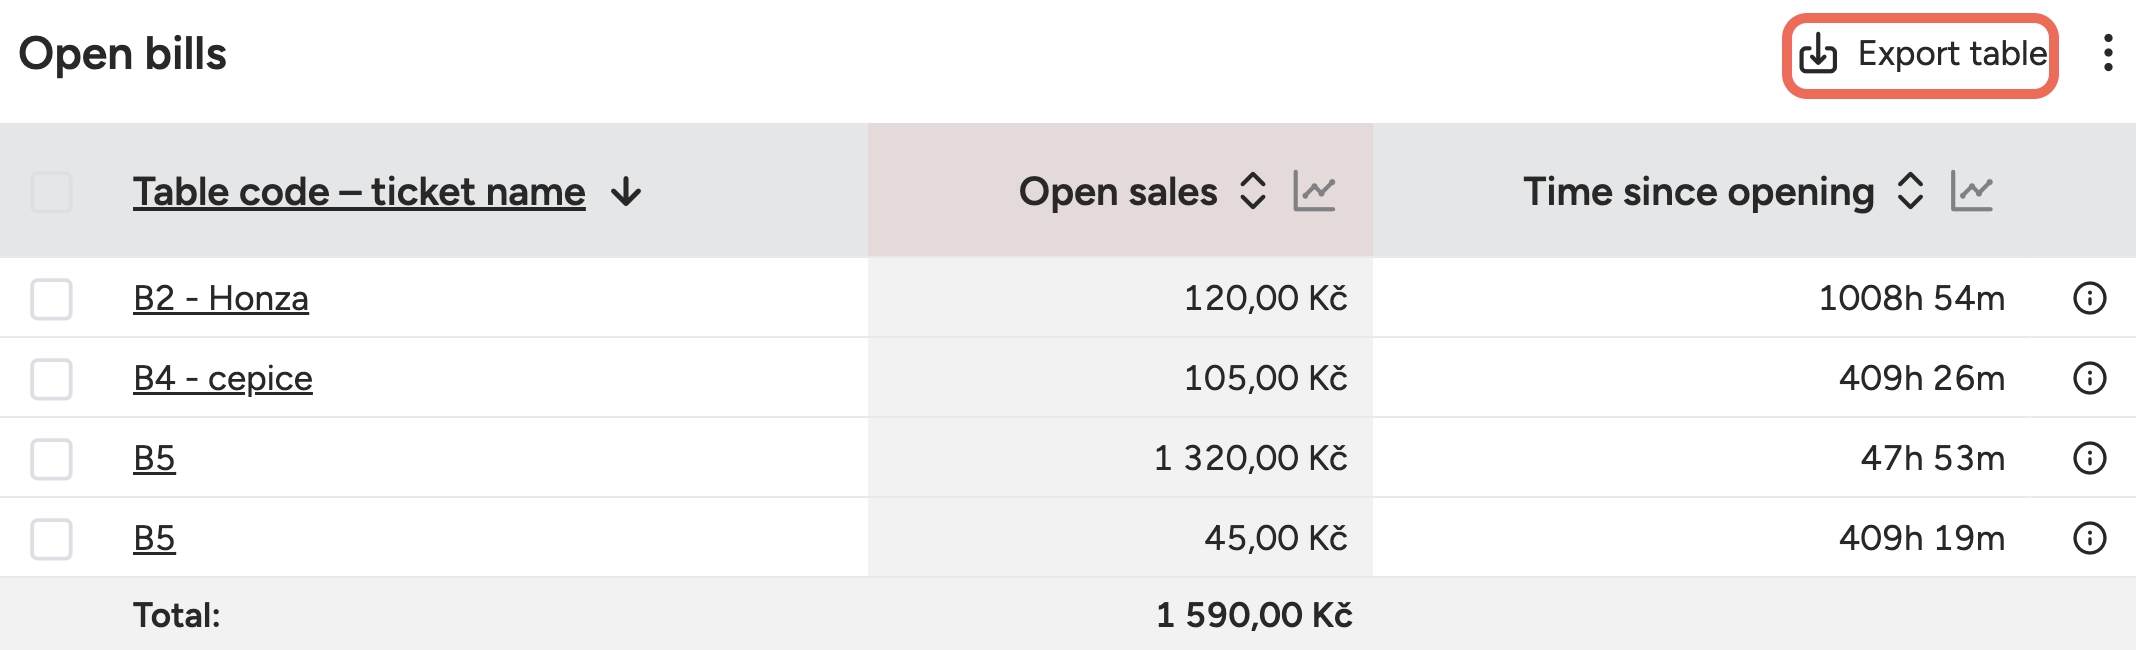Click the Table code – ticket name header
The height and width of the screenshot is (650, 2136).
coord(359,192)
